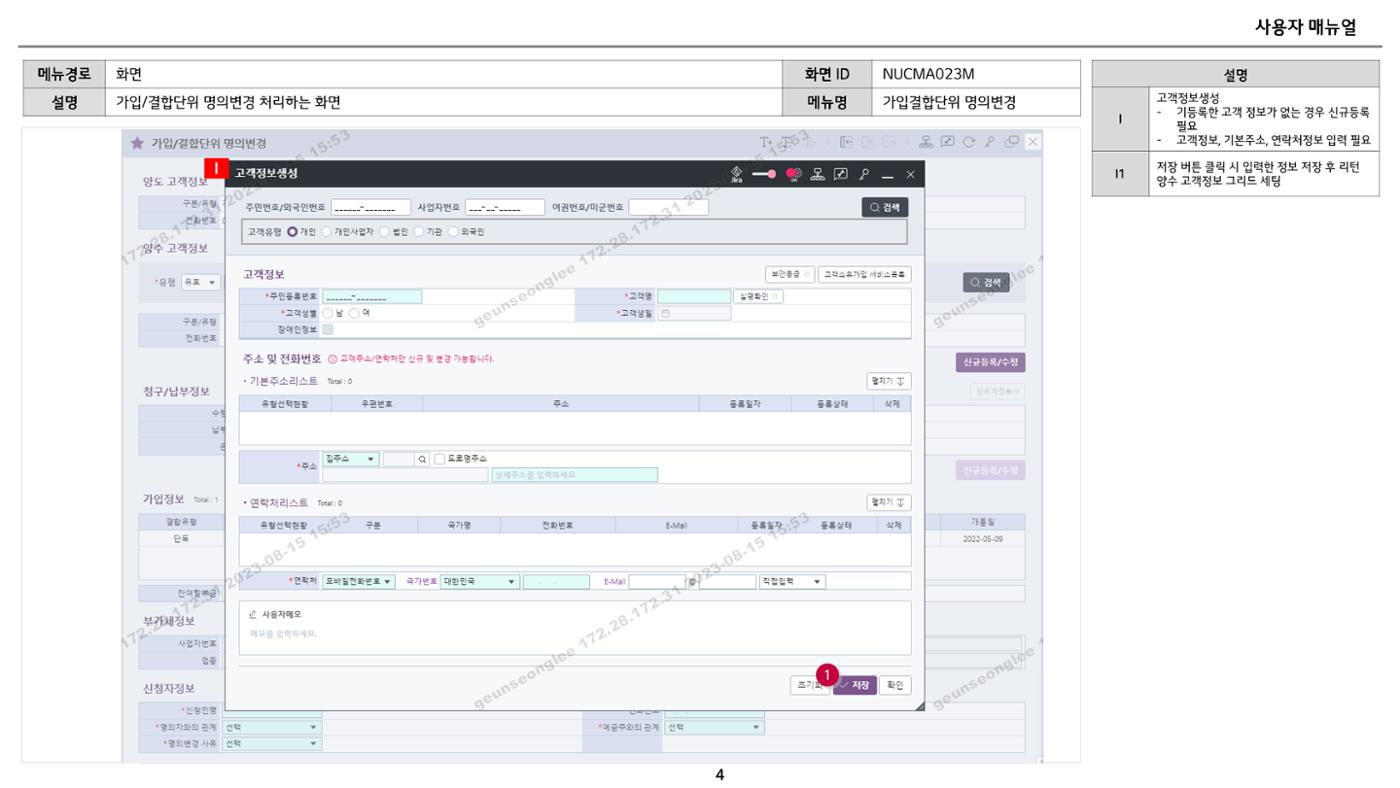Click the 고객소유가입 서비스등록 button
This screenshot has height=788, width=1400.
point(864,274)
